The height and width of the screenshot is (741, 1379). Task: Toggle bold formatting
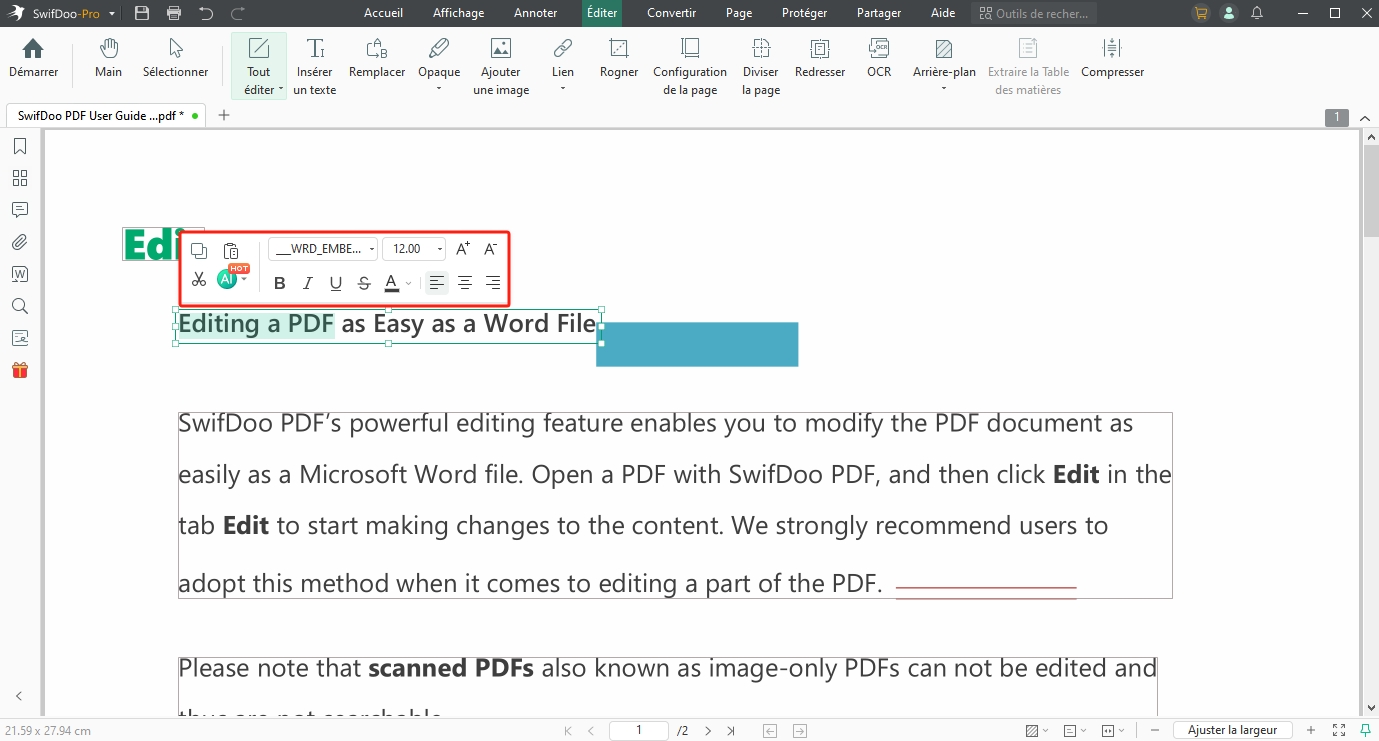280,283
